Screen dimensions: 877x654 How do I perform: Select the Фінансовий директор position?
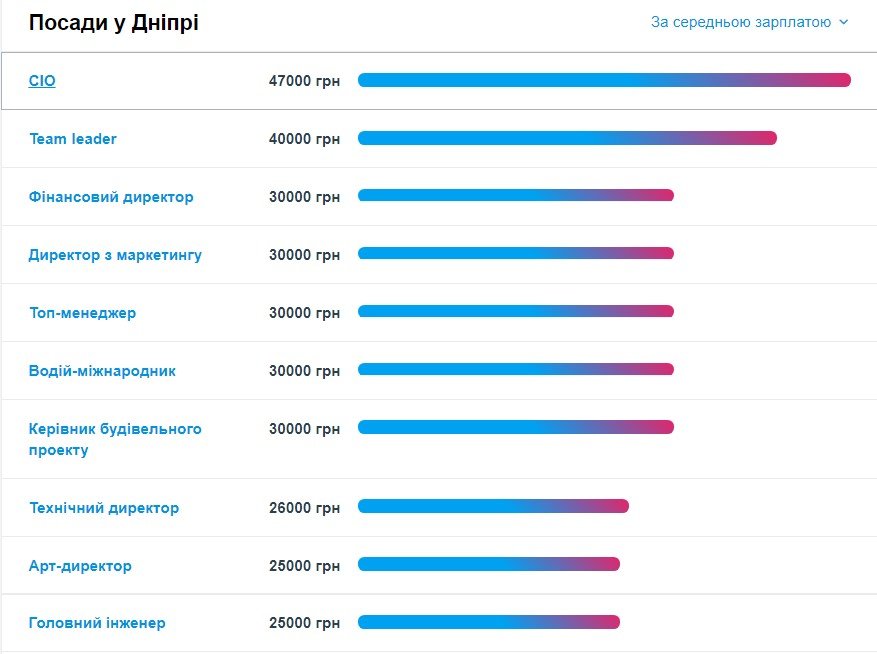tap(111, 197)
